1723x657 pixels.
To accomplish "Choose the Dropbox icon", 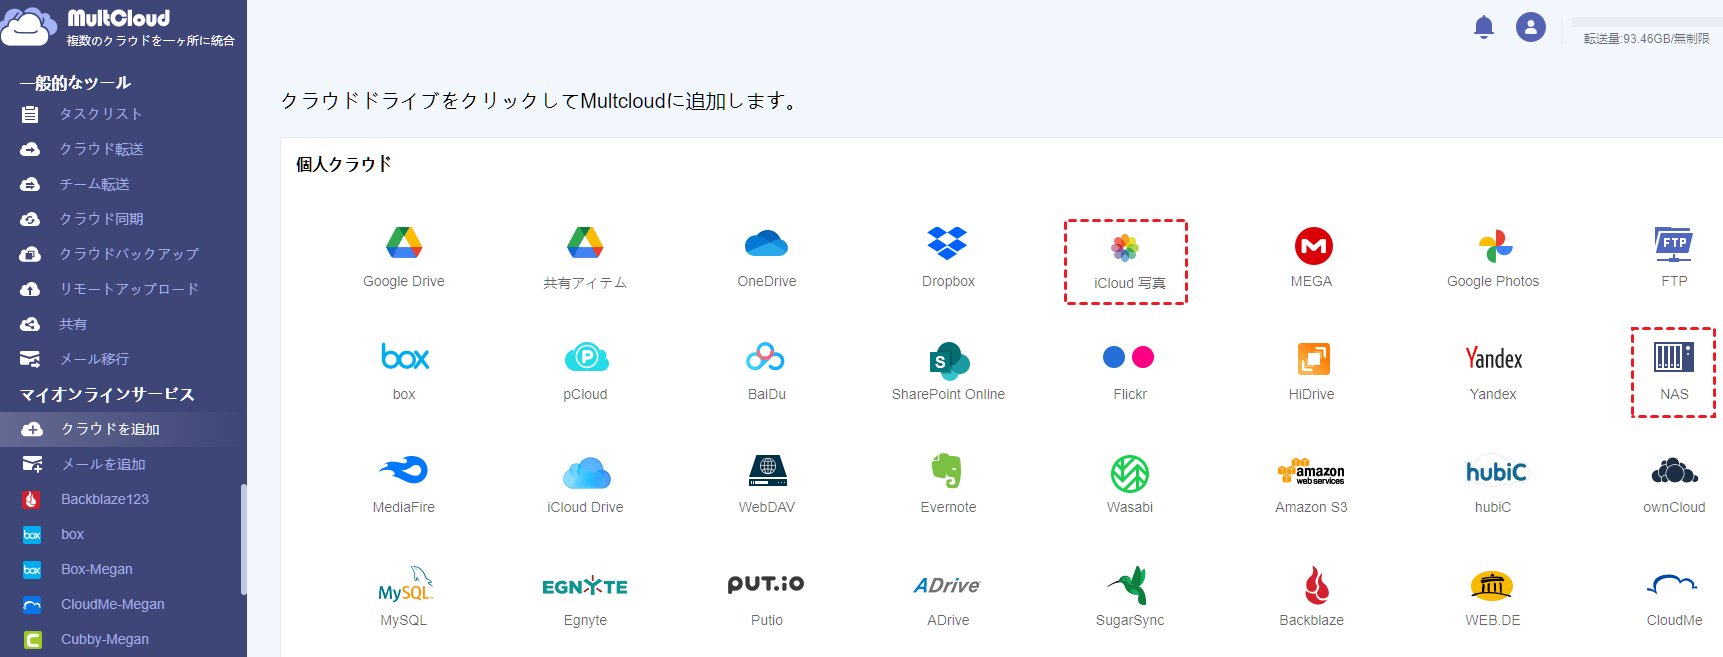I will tap(948, 243).
